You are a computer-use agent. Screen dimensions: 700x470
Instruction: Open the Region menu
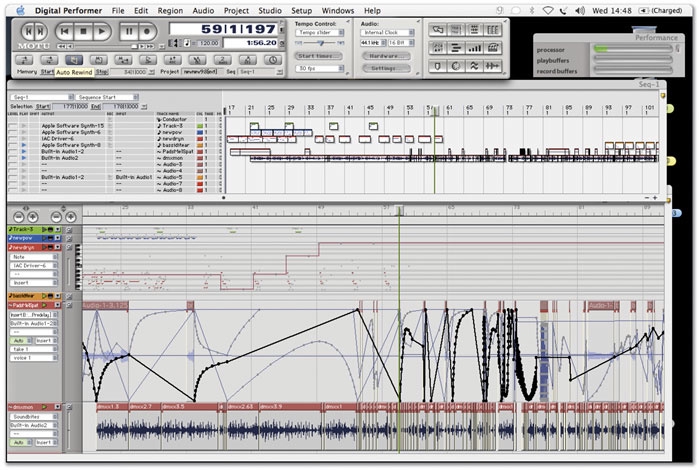[170, 11]
